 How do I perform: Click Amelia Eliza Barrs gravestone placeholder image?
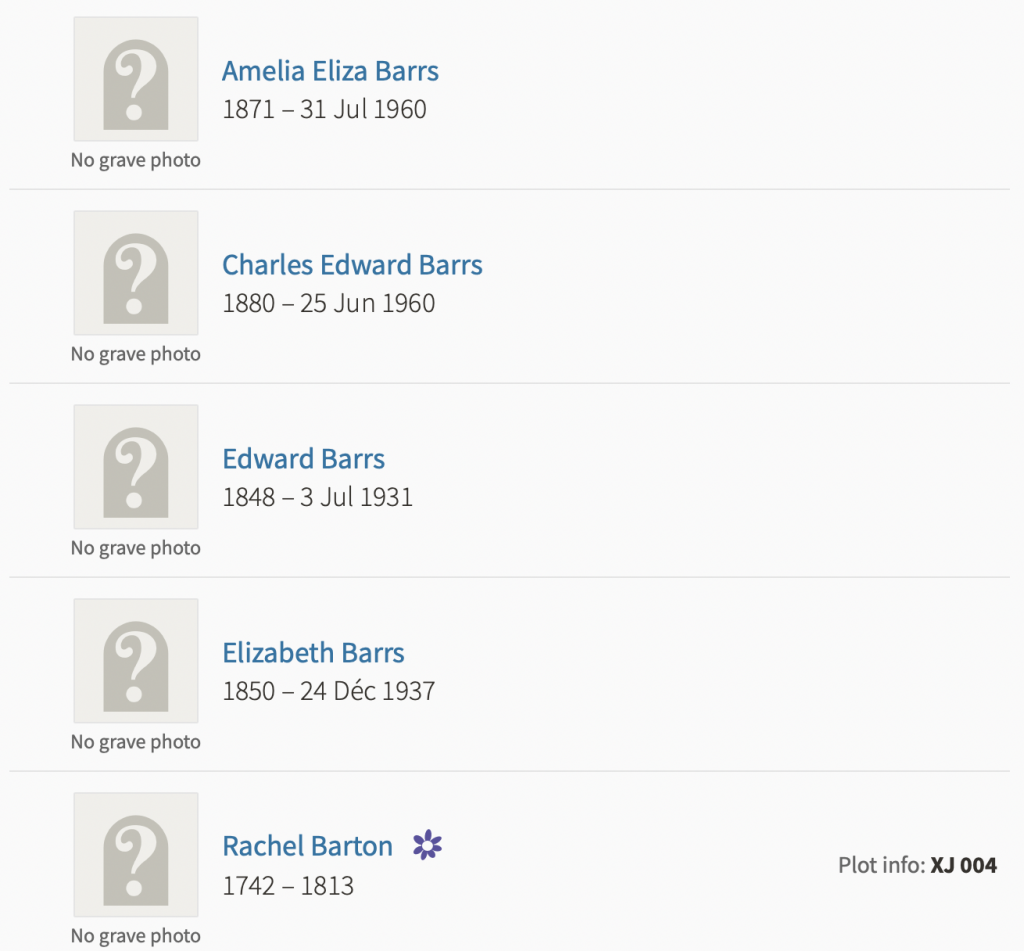coord(136,79)
